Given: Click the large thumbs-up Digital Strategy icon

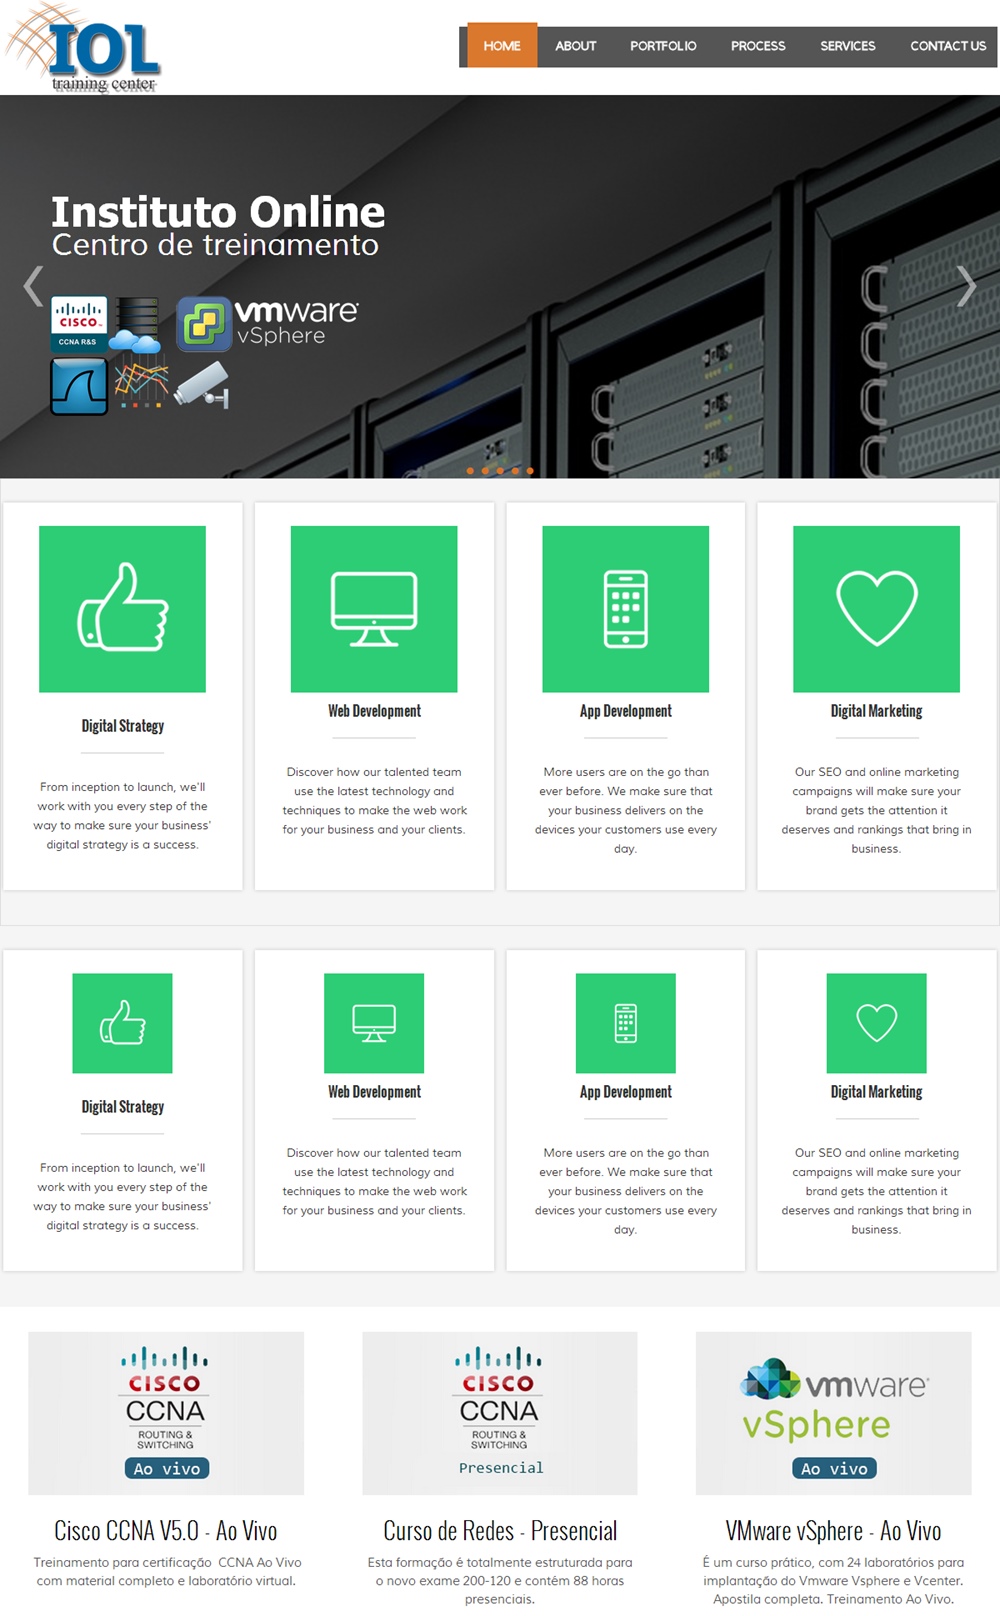Looking at the screenshot, I should coord(122,609).
